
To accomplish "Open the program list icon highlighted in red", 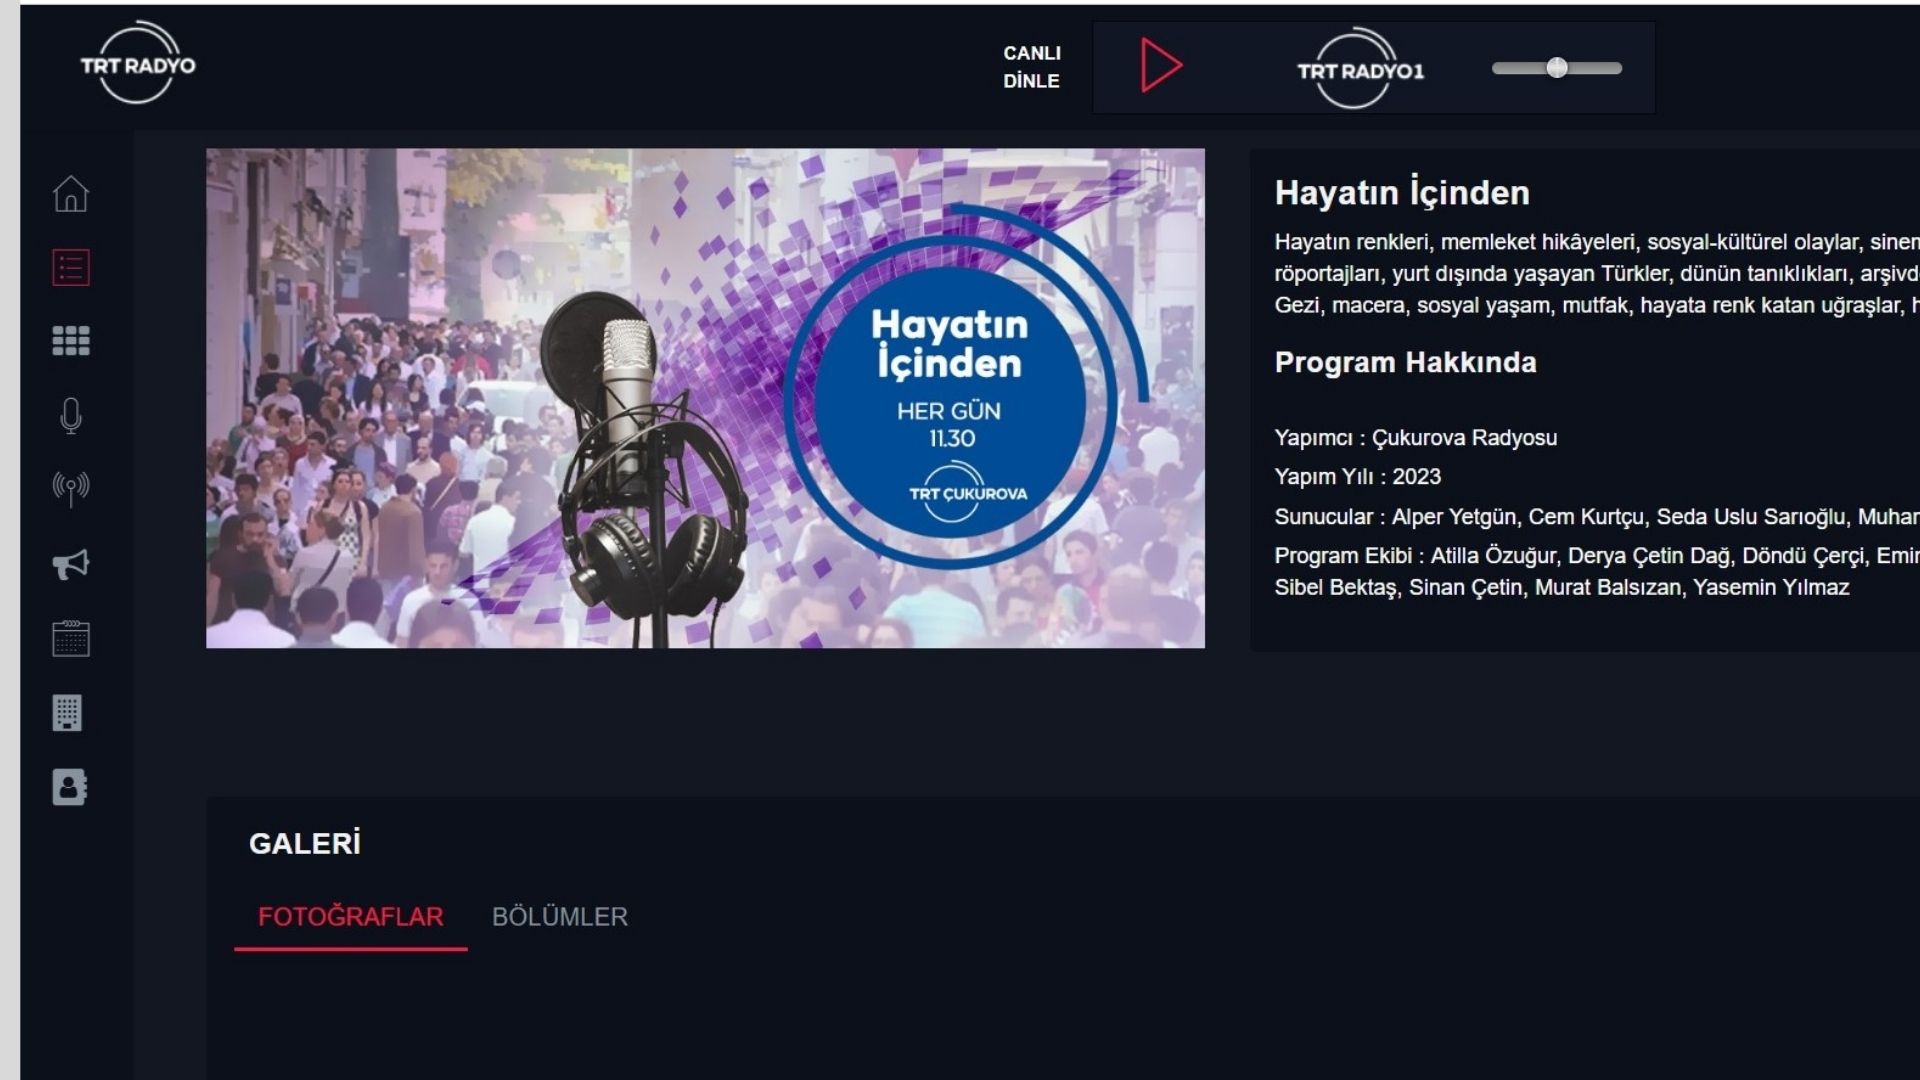I will pyautogui.click(x=71, y=267).
